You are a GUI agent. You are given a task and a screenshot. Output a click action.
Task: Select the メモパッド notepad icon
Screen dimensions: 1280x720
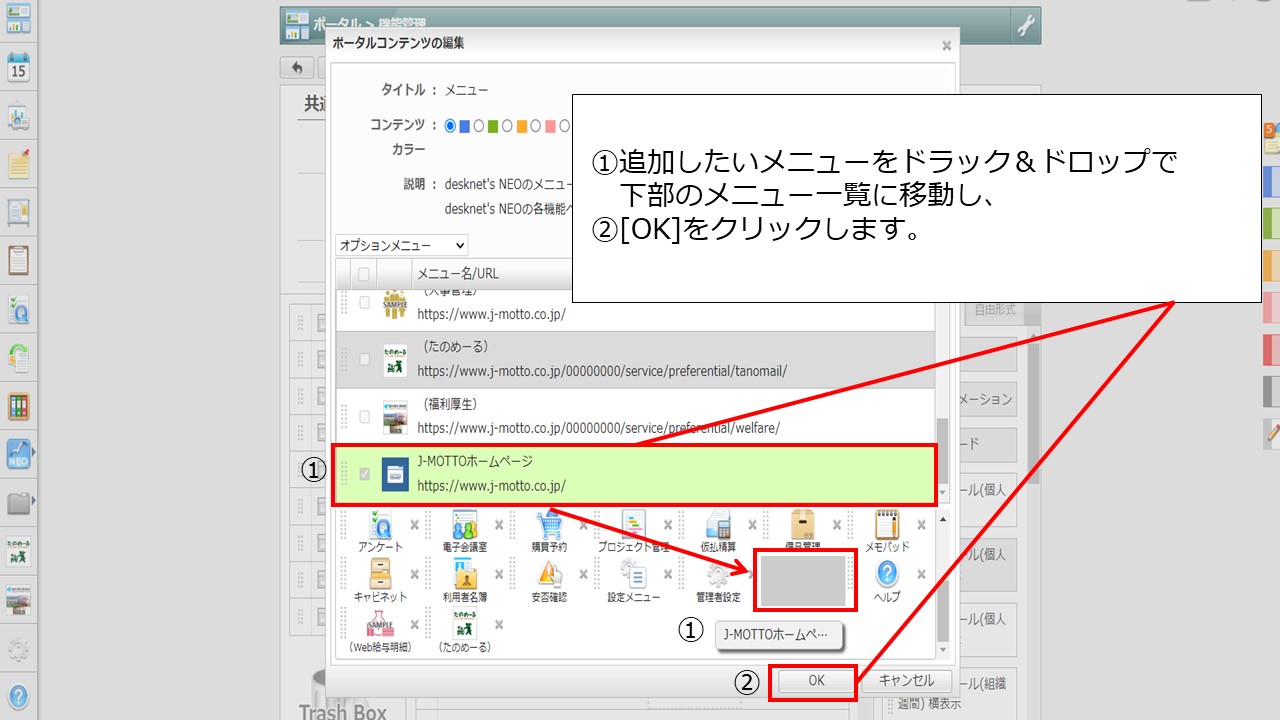886,523
